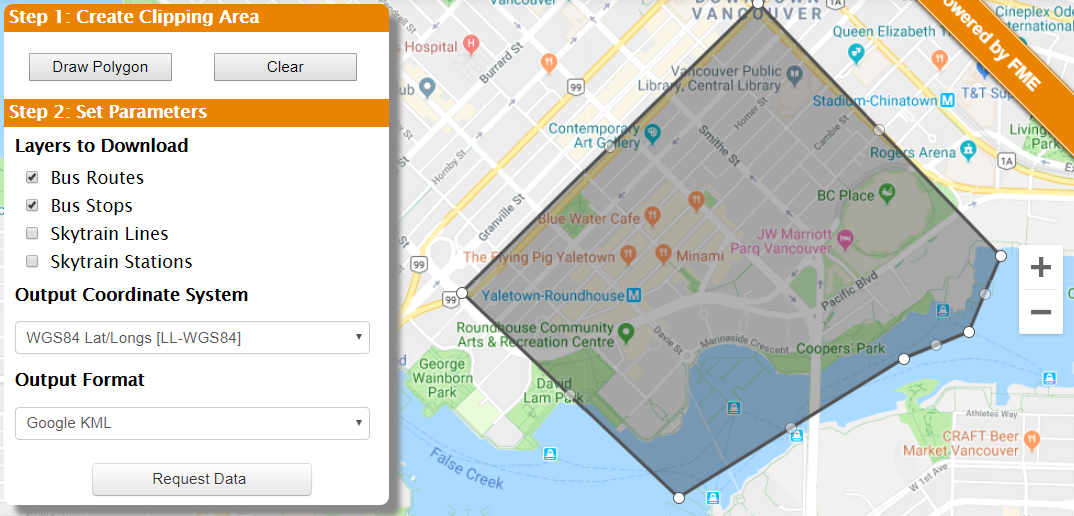Click the Step 2: Set Parameters header
Image resolution: width=1074 pixels, height=516 pixels.
(196, 112)
